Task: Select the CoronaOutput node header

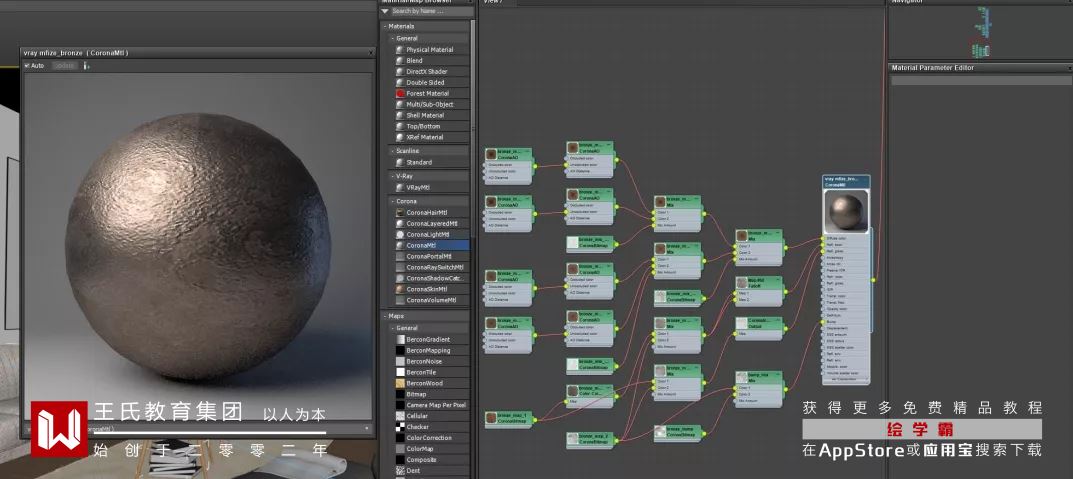Action: tap(758, 323)
